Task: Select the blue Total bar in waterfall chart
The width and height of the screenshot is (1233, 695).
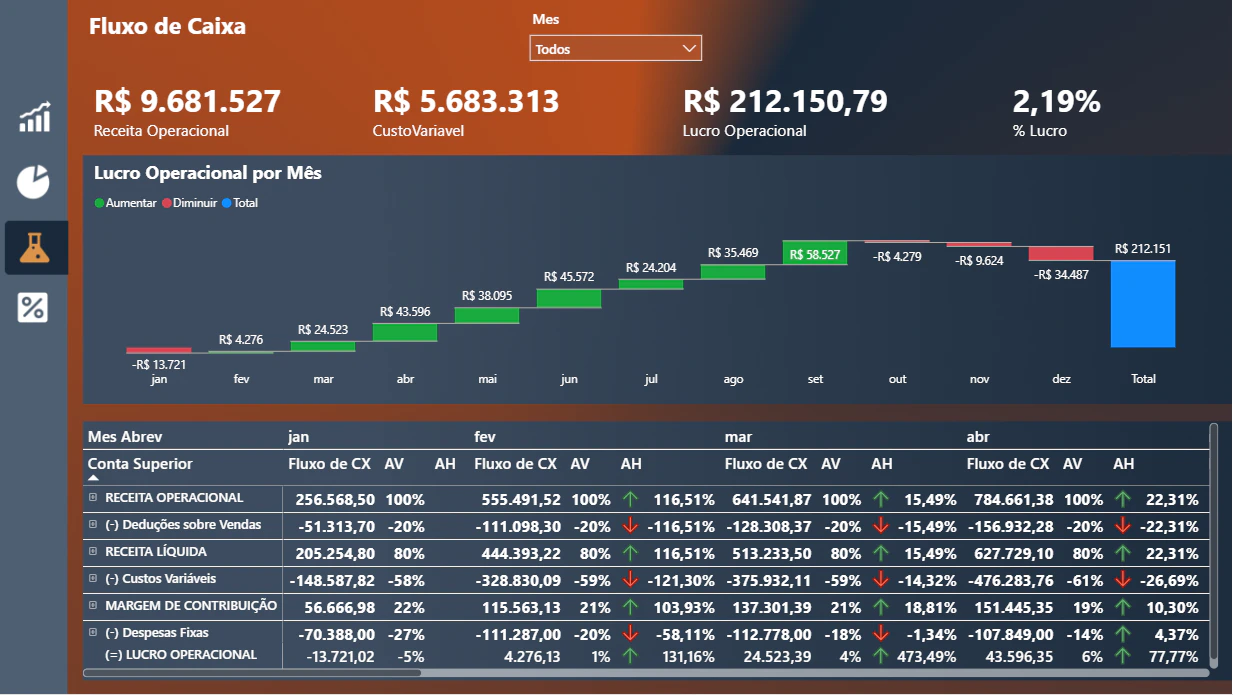Action: click(1143, 304)
